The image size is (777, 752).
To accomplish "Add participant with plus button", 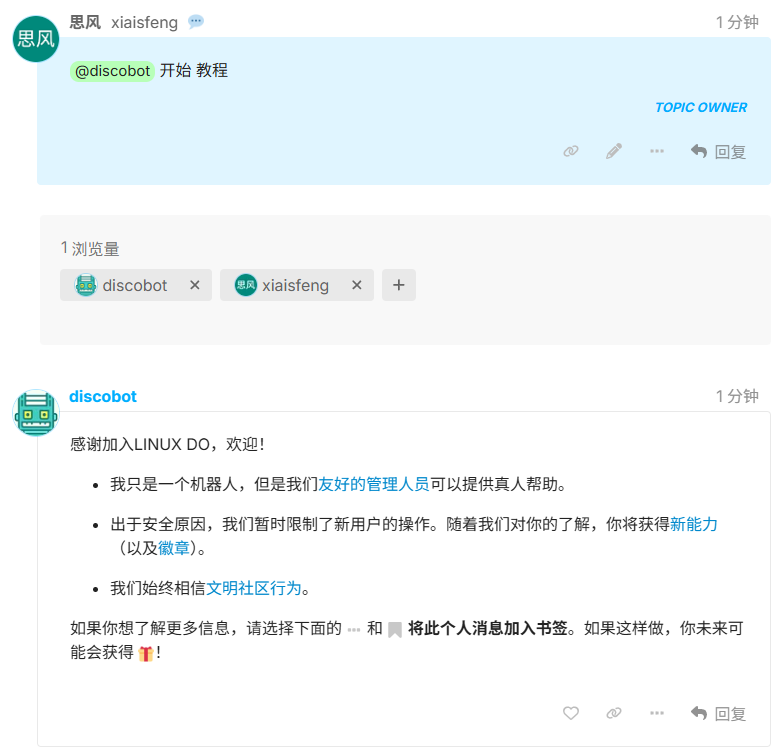I will [399, 285].
